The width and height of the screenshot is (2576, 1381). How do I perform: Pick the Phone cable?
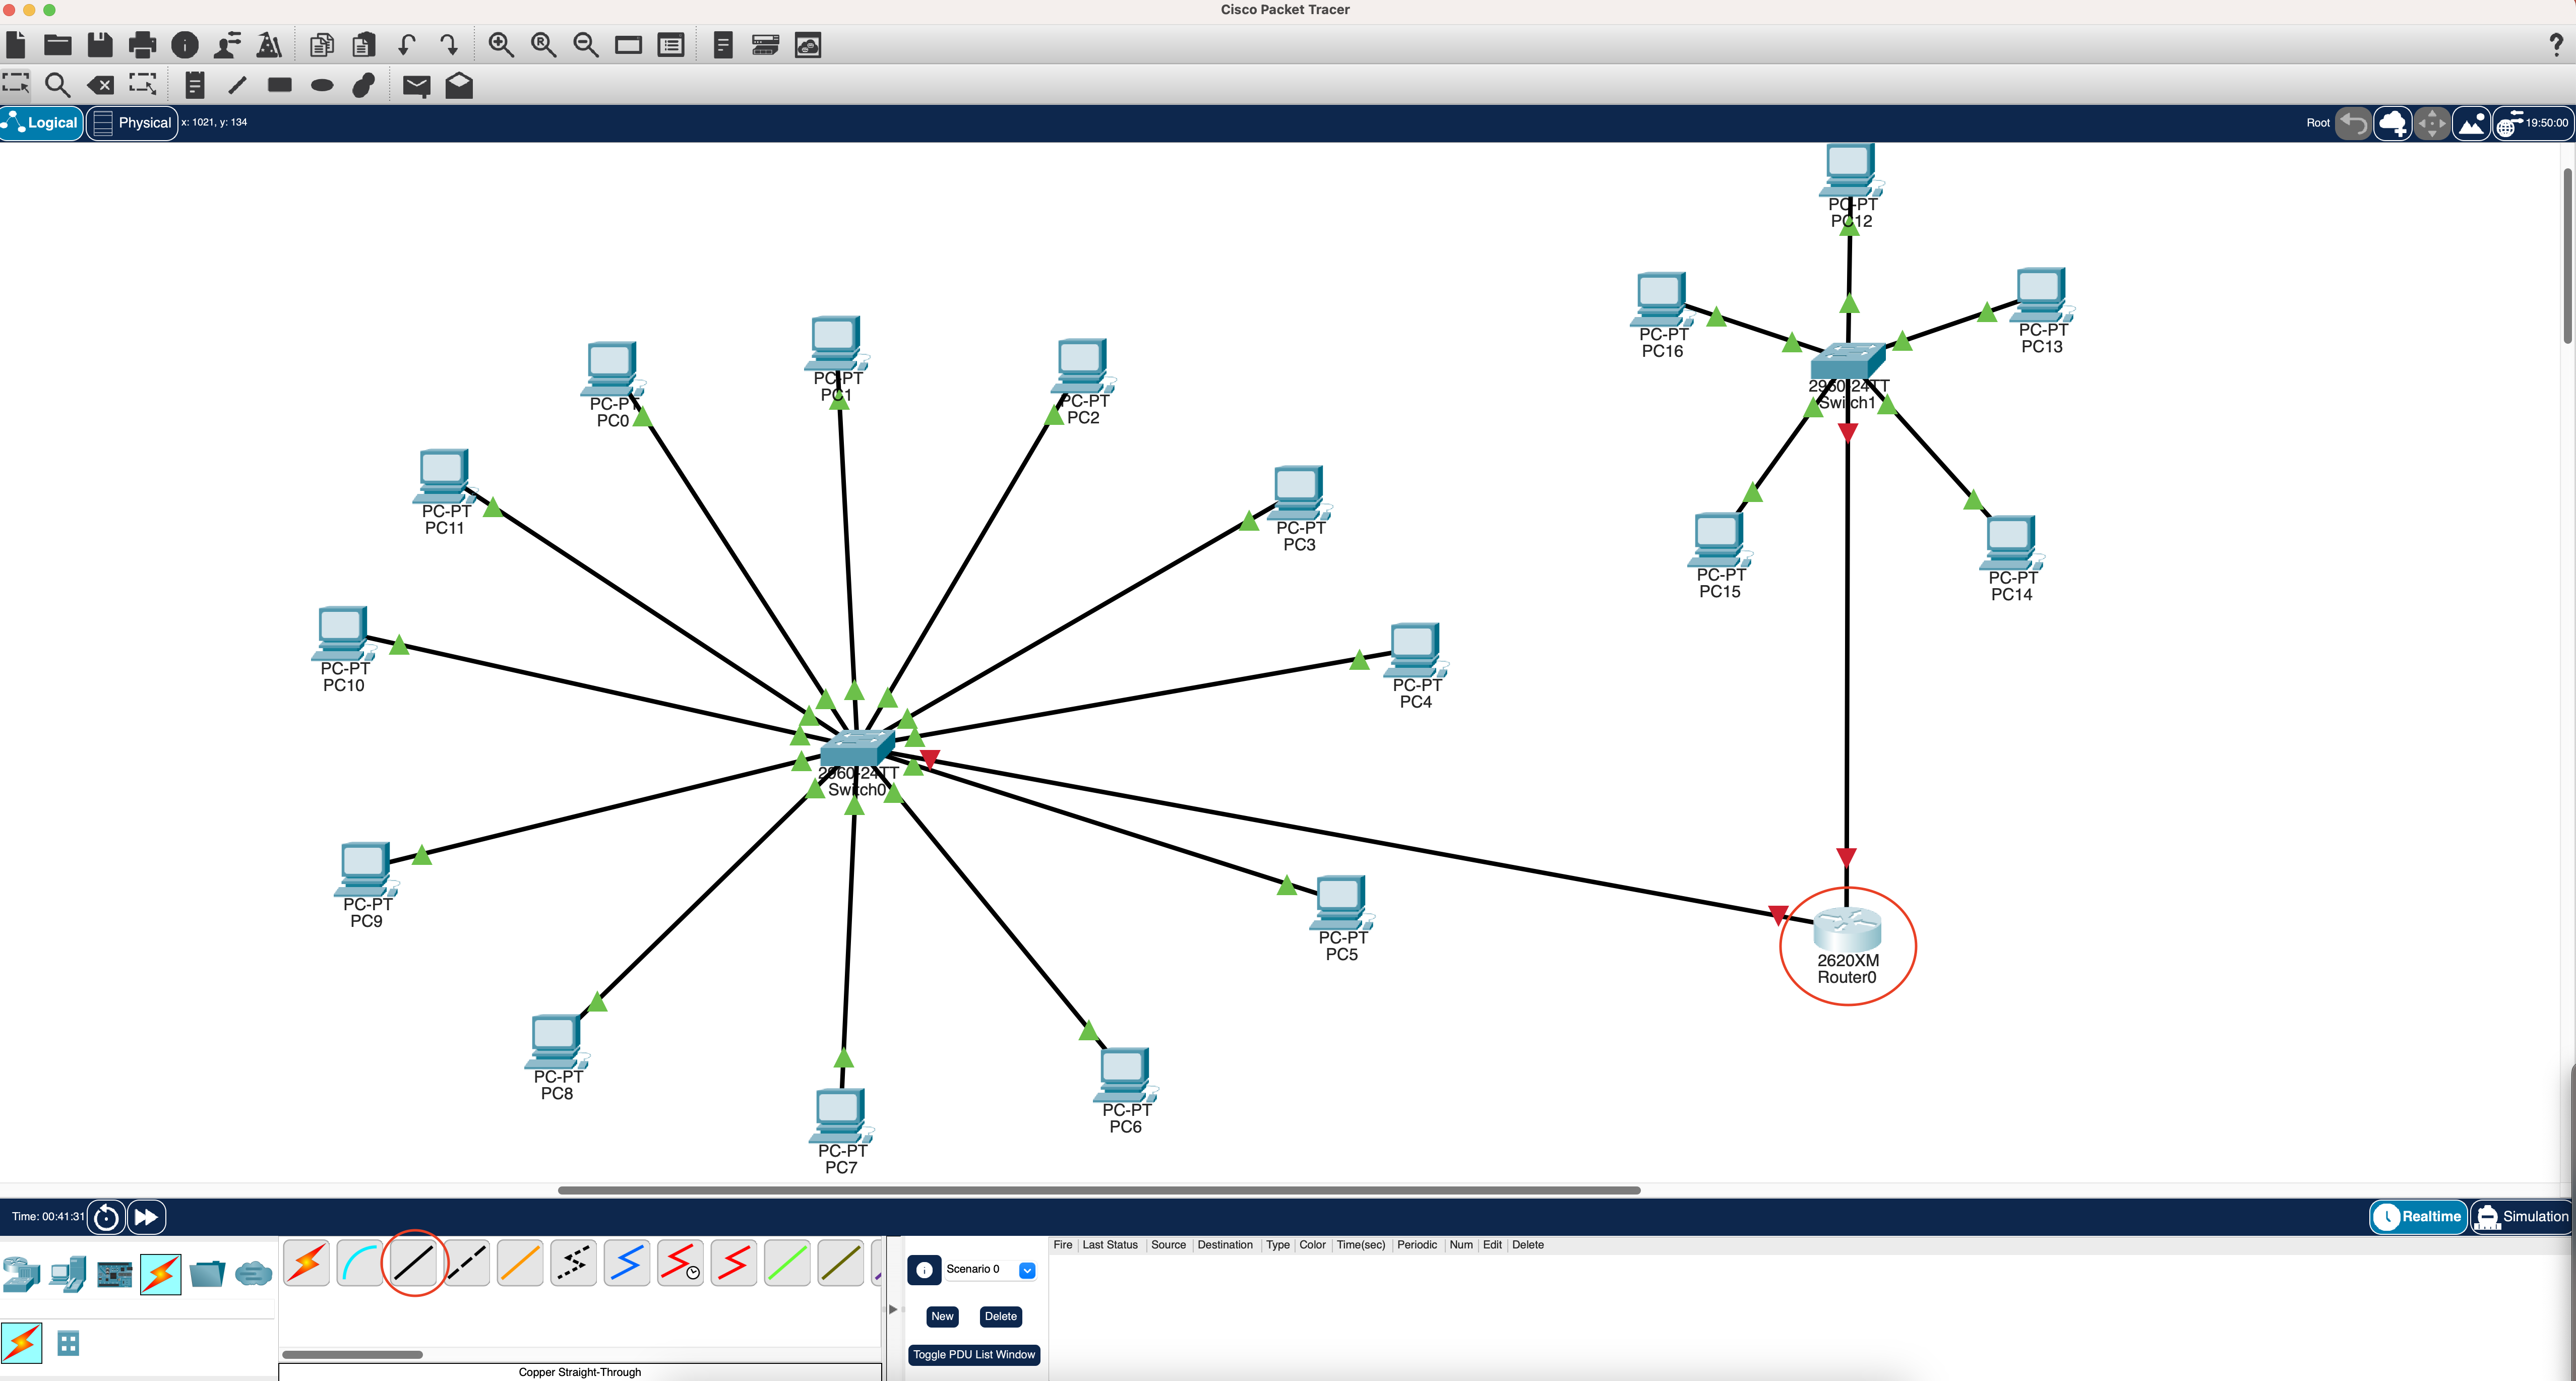574,1263
